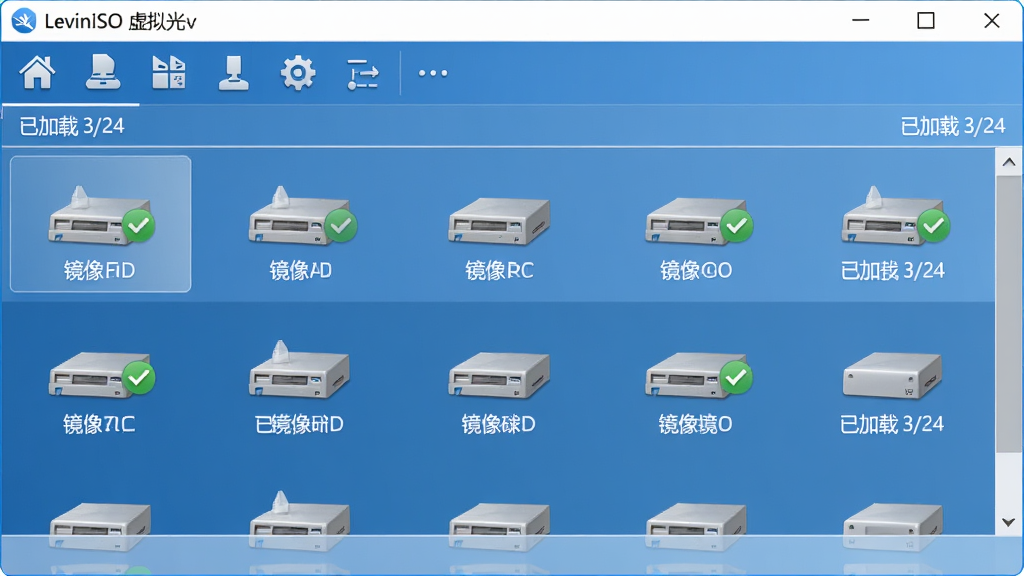This screenshot has width=1024, height=576.
Task: Select the stamp-shaped mount icon in toolbar
Action: (x=233, y=72)
